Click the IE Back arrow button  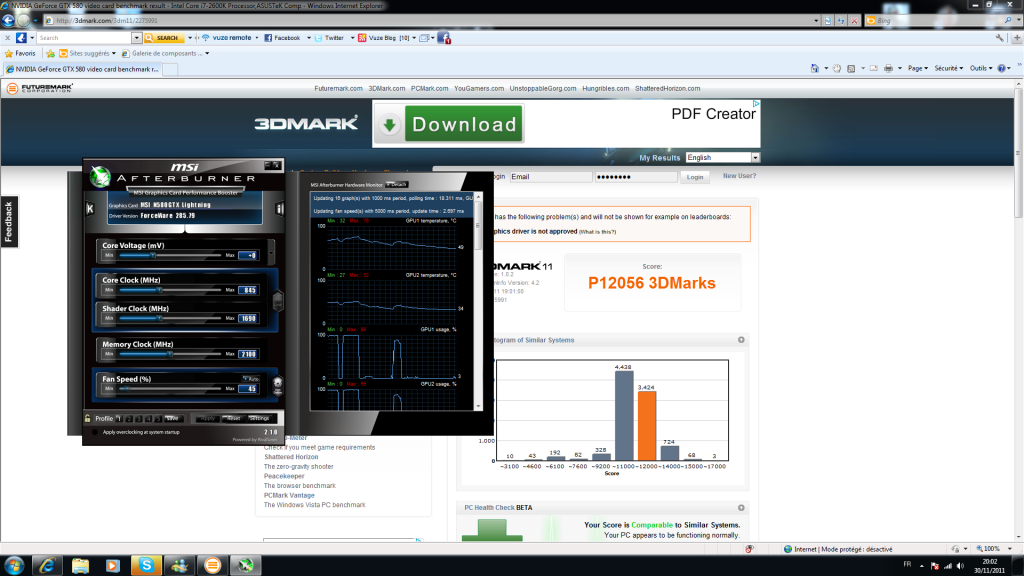(x=8, y=20)
